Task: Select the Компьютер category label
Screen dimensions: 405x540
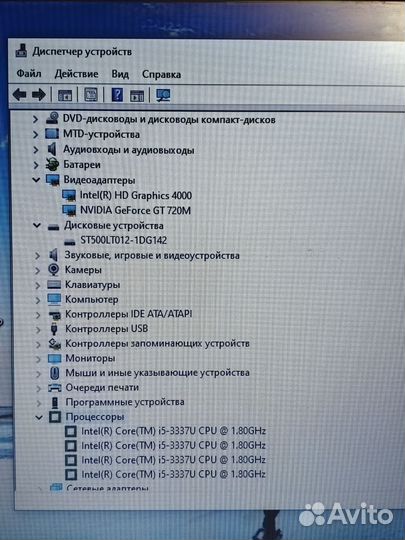Action: 92,300
